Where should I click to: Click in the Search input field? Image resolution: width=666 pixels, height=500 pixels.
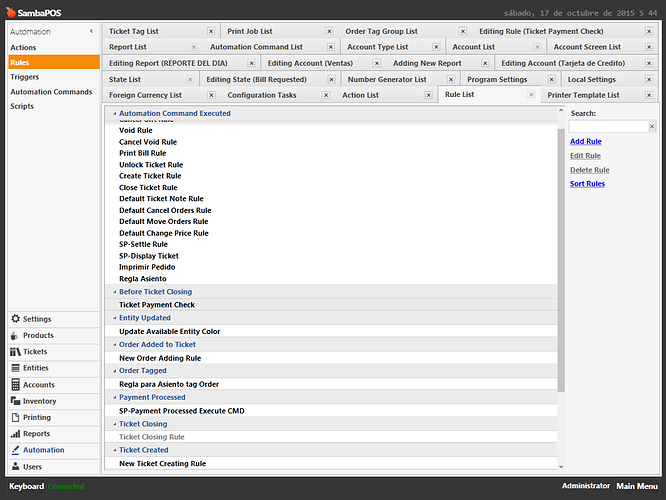tap(608, 126)
